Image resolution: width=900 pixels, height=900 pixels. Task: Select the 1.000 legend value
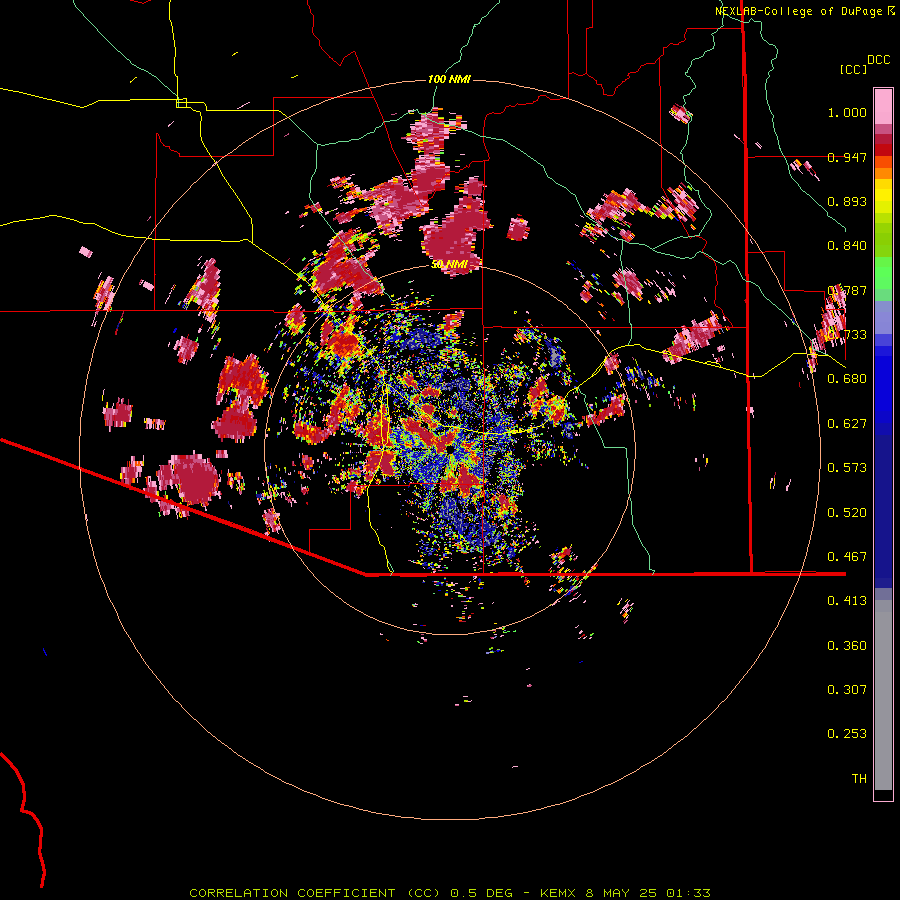click(x=847, y=112)
